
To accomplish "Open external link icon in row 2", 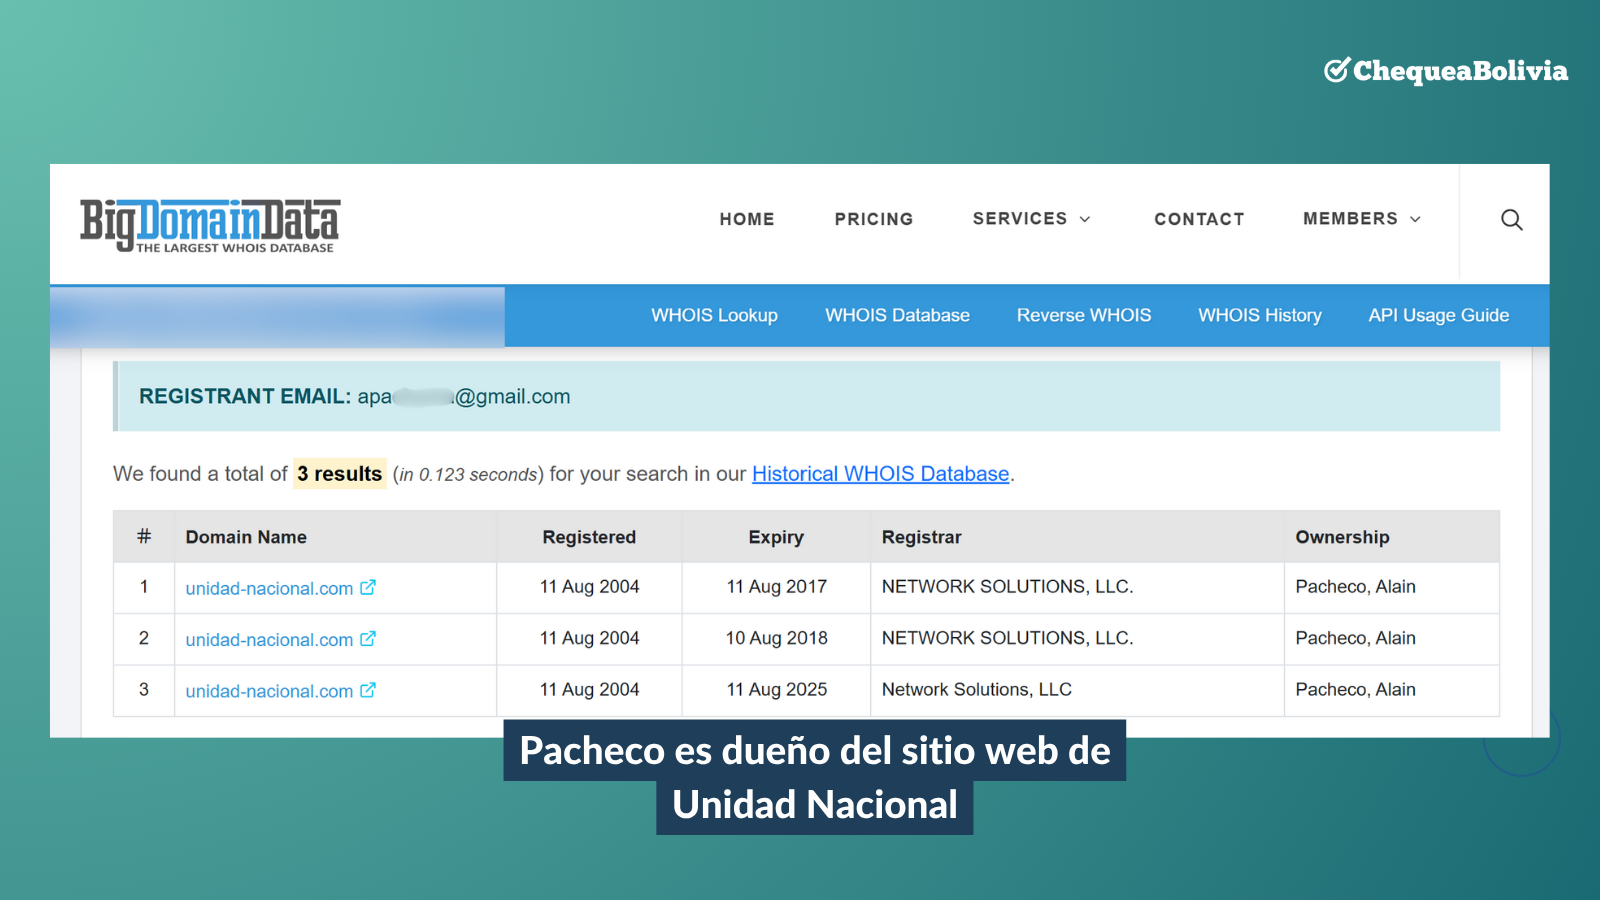I will (x=368, y=639).
